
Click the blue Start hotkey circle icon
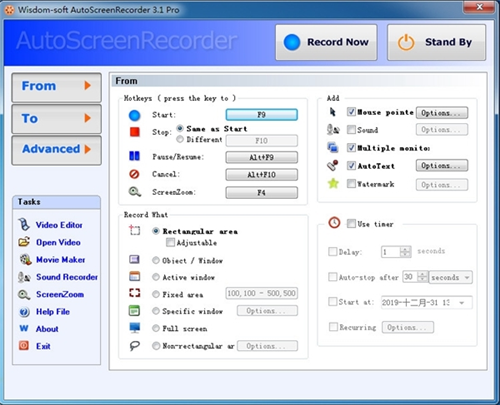point(135,115)
